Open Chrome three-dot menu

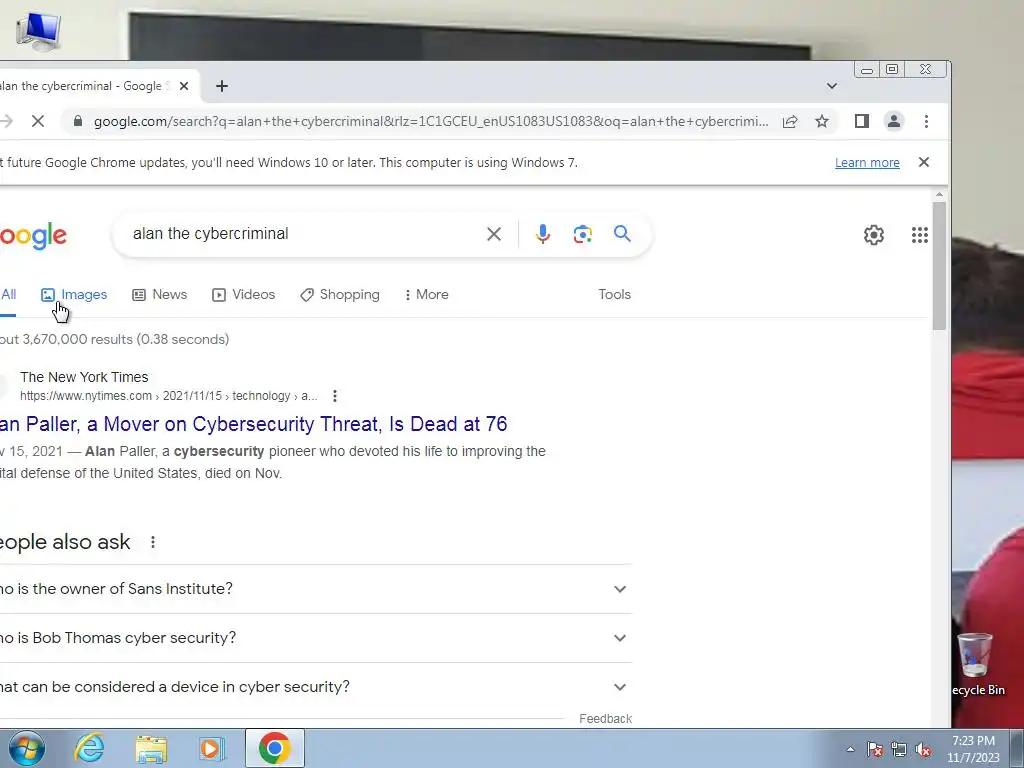tap(926, 121)
